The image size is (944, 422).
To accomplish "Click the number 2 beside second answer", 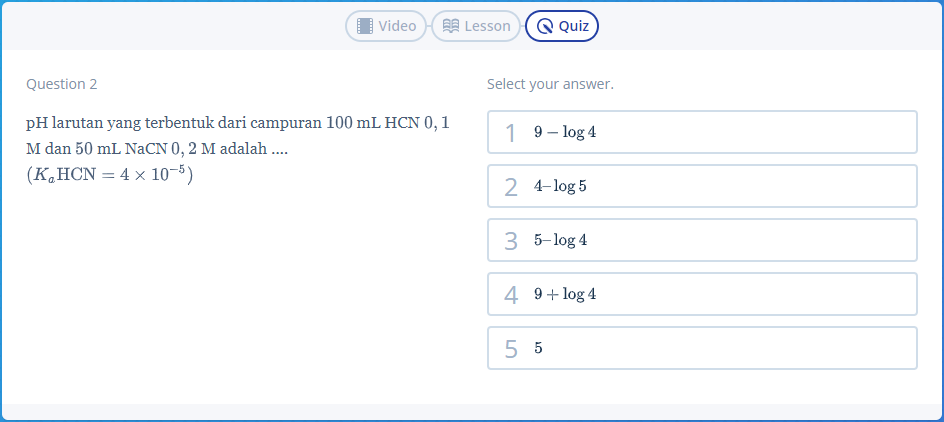I will (x=511, y=187).
